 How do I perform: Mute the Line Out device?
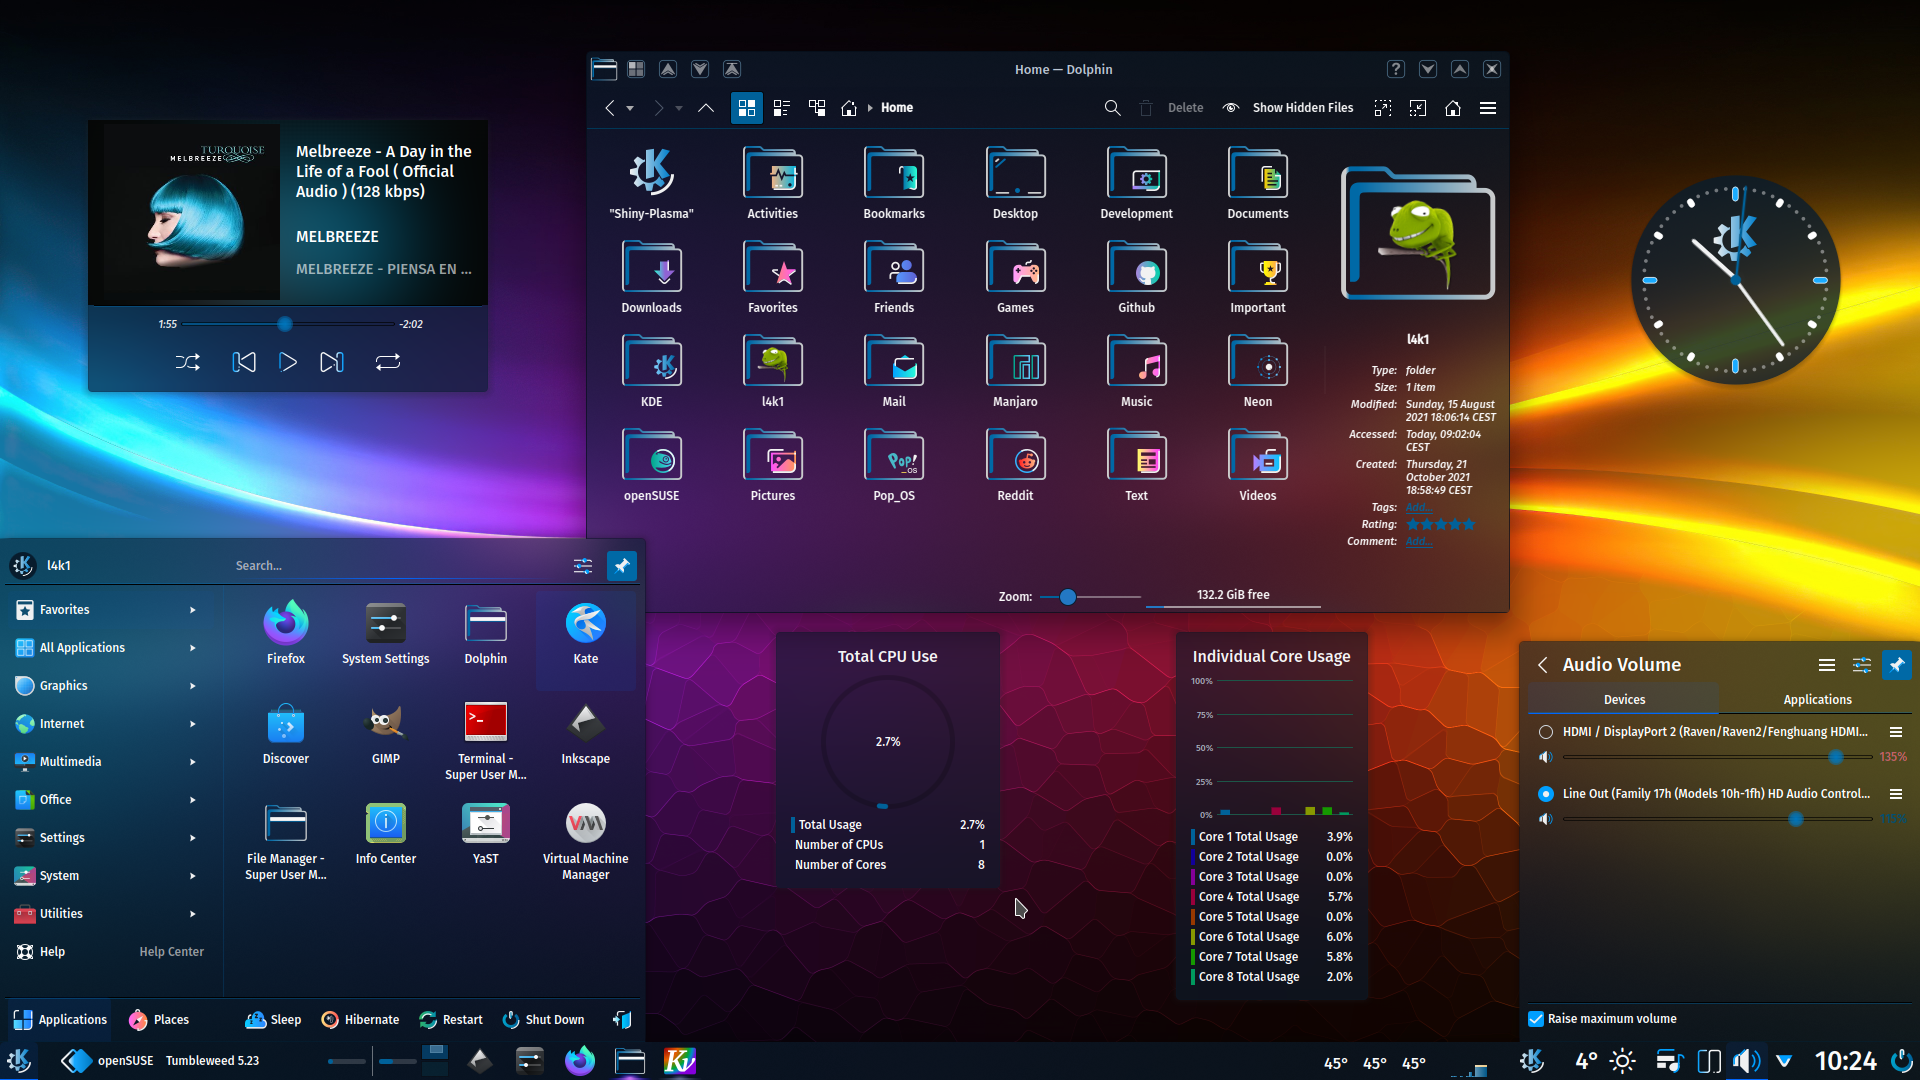1546,819
